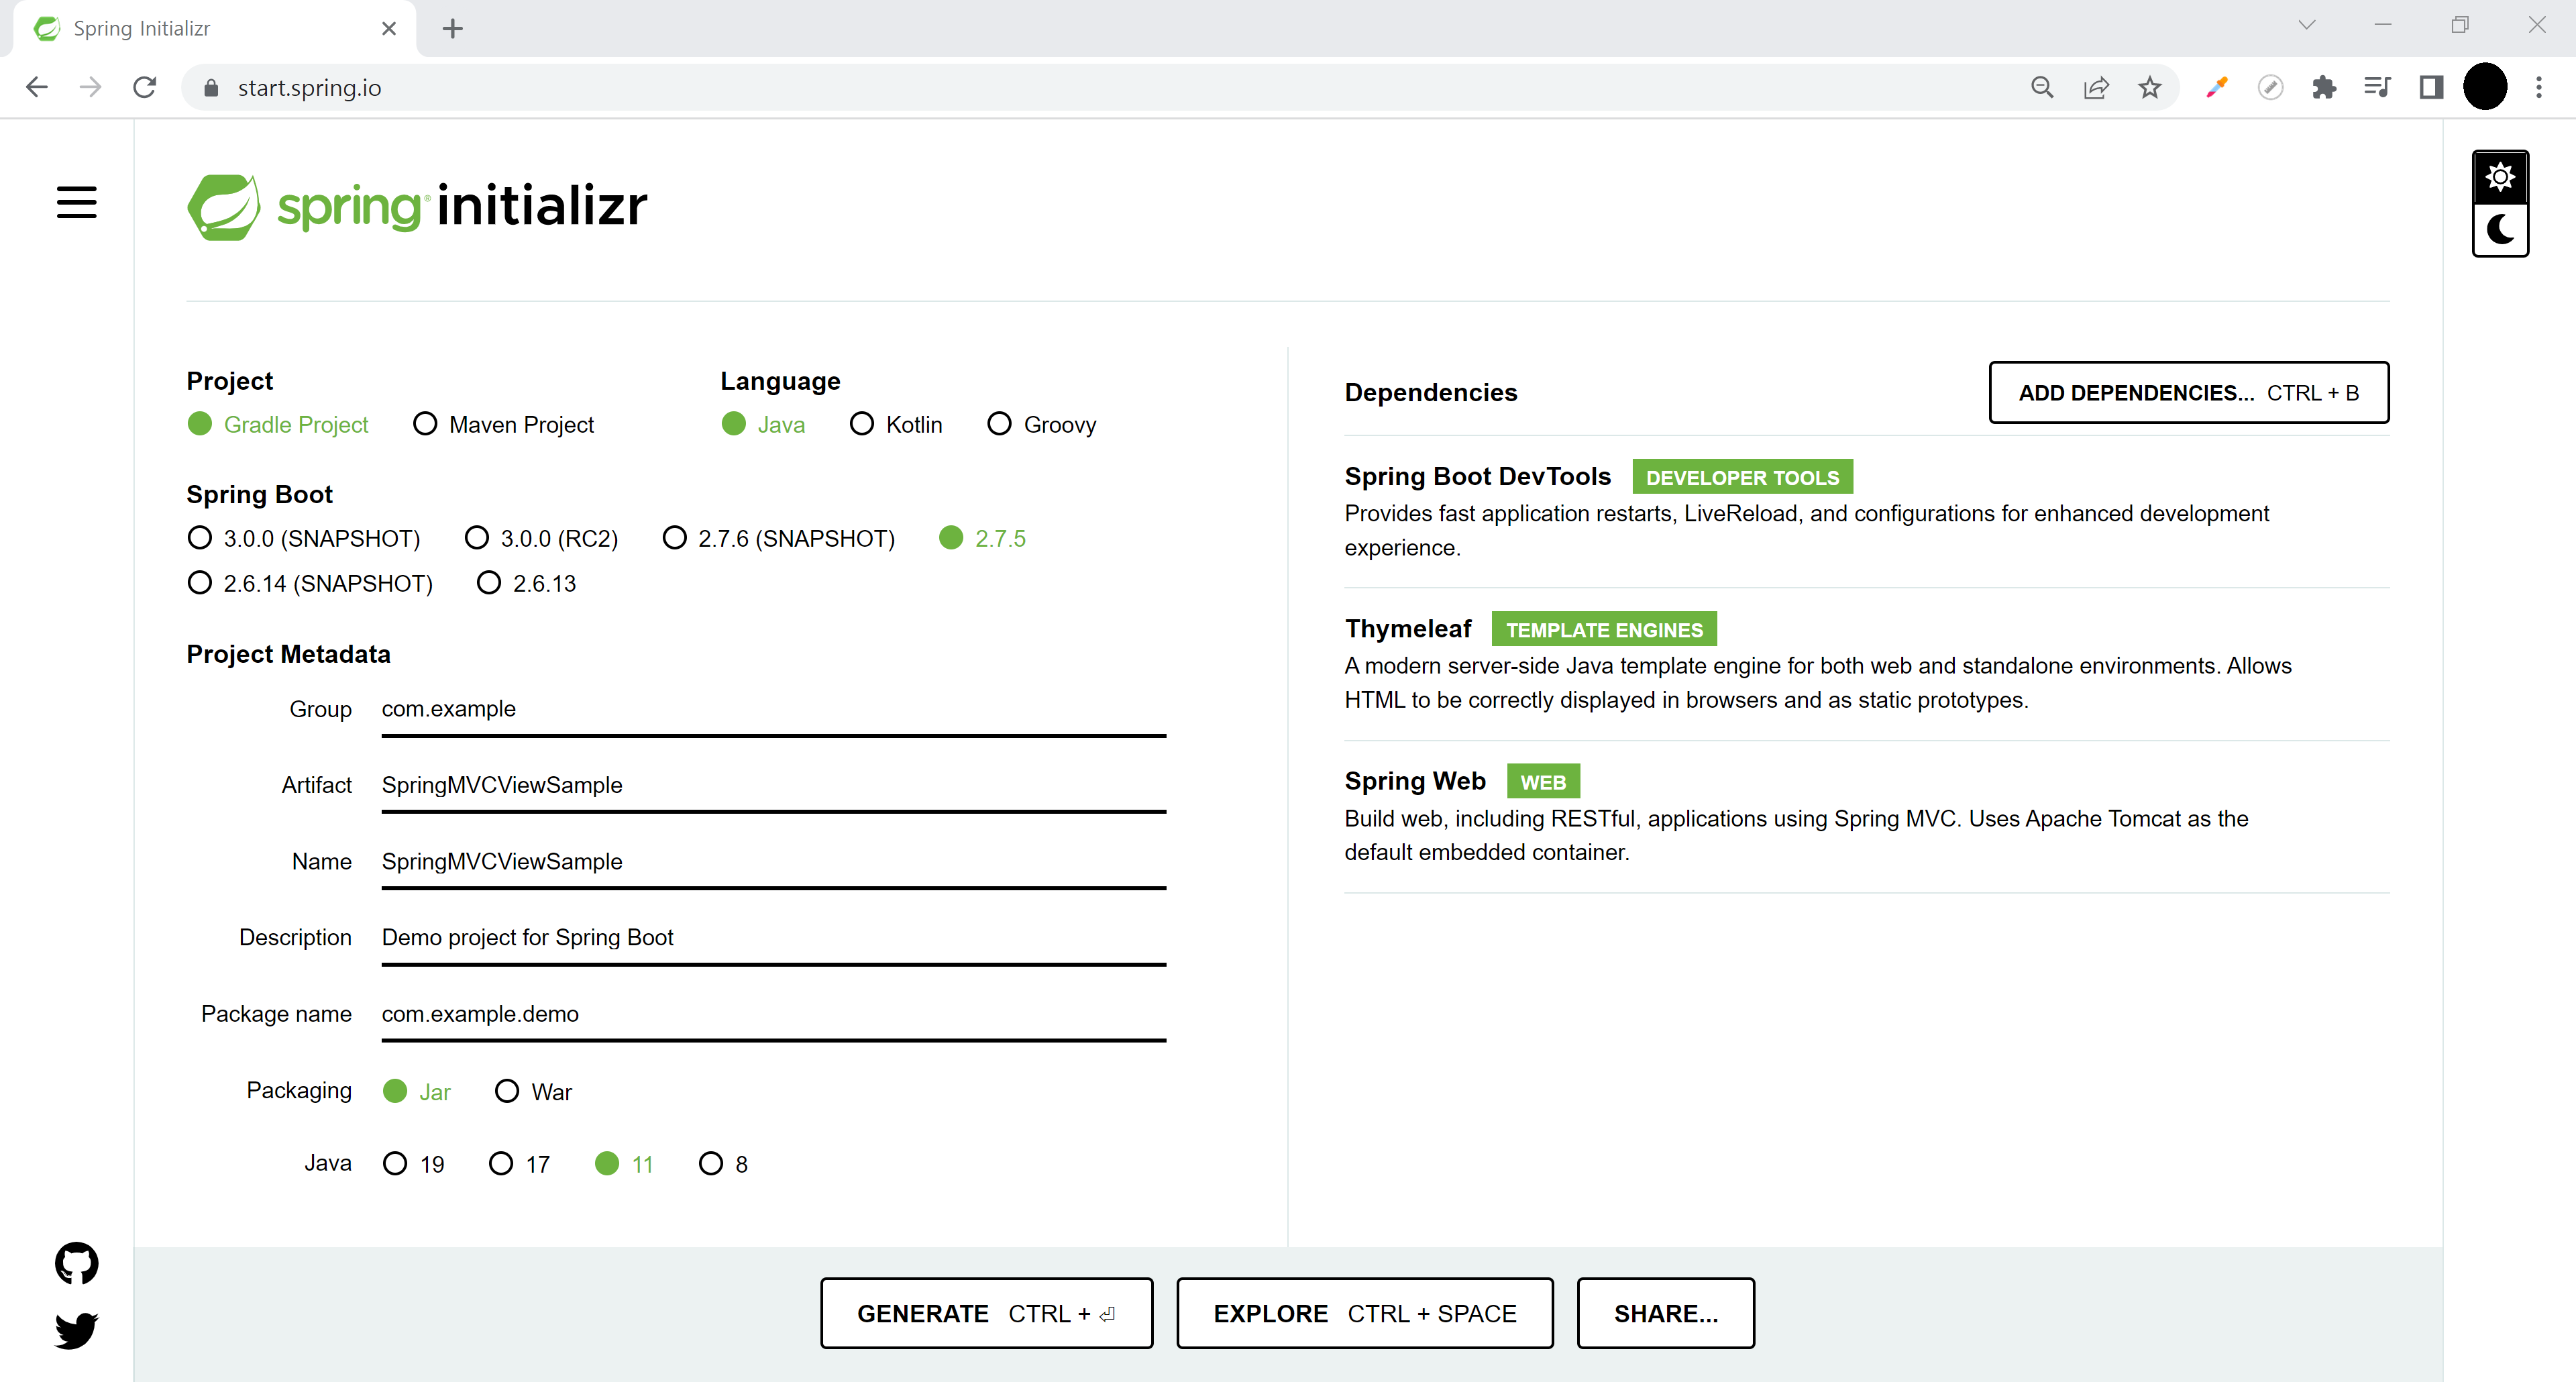Expand the tab search chevron

click(2307, 26)
